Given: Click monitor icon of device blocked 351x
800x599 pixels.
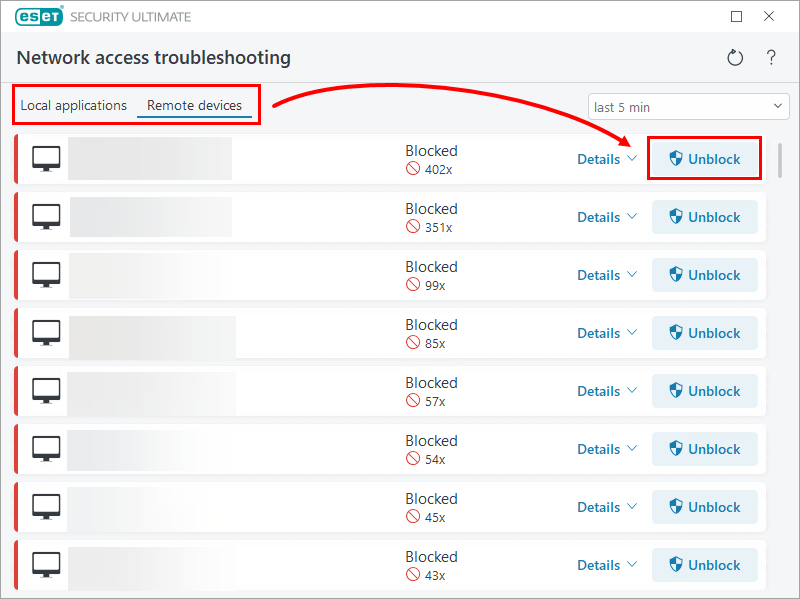Looking at the screenshot, I should (x=46, y=217).
